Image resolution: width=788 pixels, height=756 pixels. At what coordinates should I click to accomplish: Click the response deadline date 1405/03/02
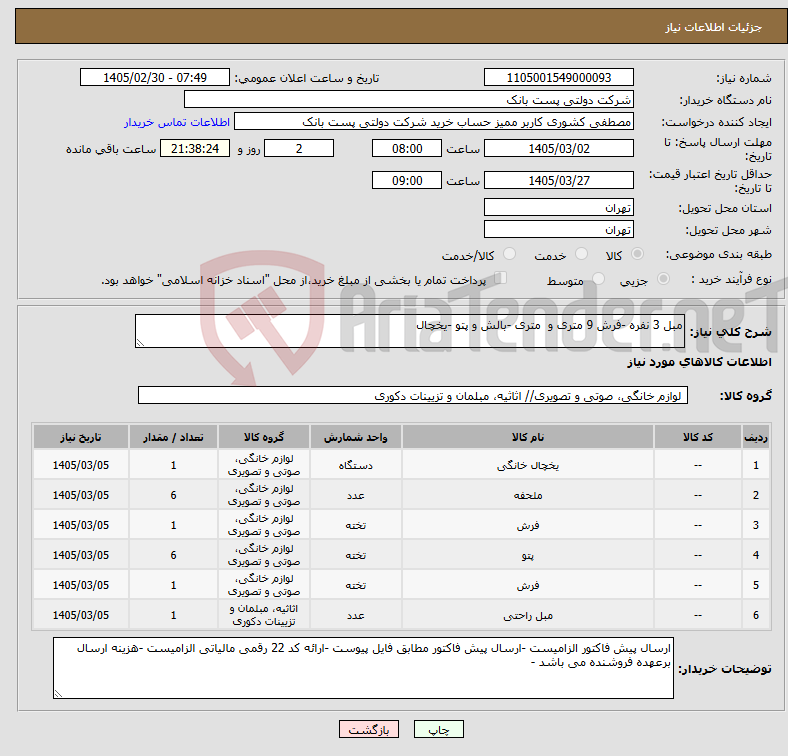(x=559, y=148)
